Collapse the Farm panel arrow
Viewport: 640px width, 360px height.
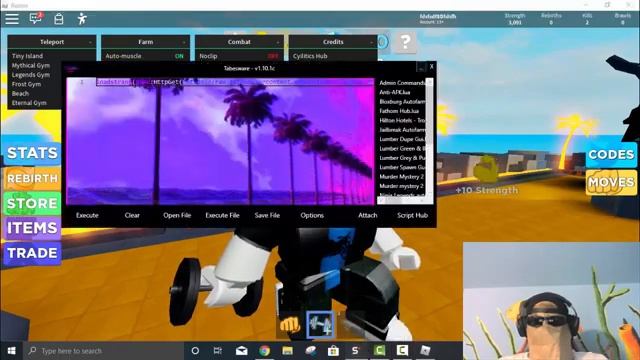point(184,42)
